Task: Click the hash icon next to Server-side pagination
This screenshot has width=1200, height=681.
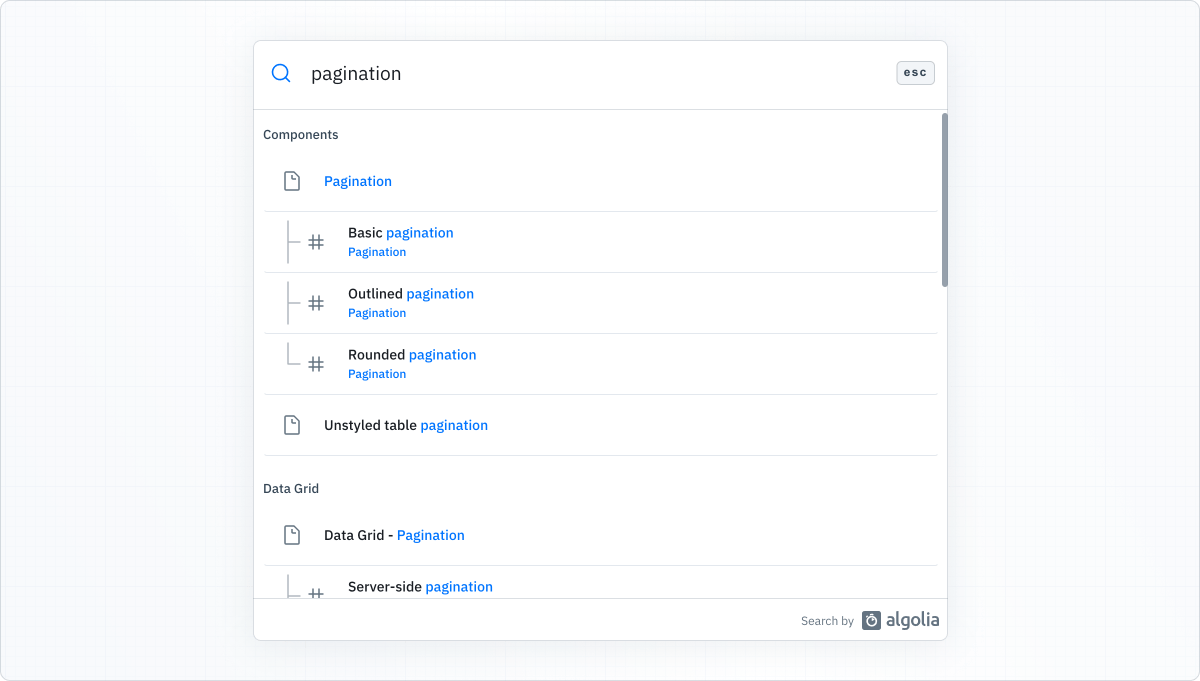Action: [x=317, y=592]
